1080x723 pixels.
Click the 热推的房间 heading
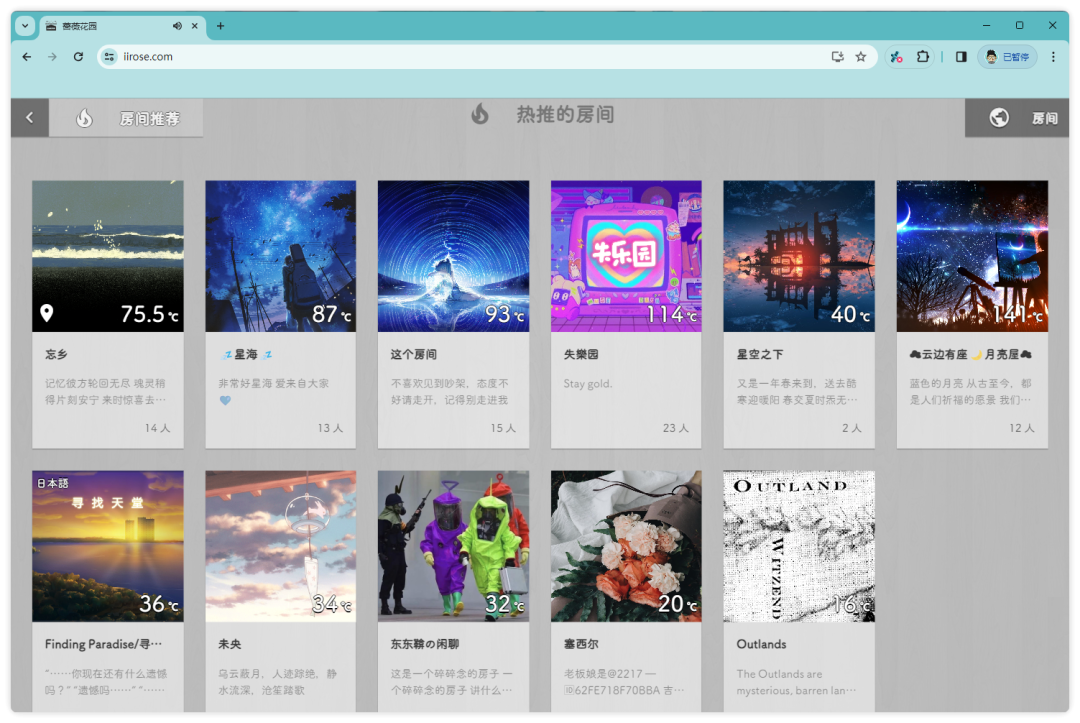click(x=565, y=114)
